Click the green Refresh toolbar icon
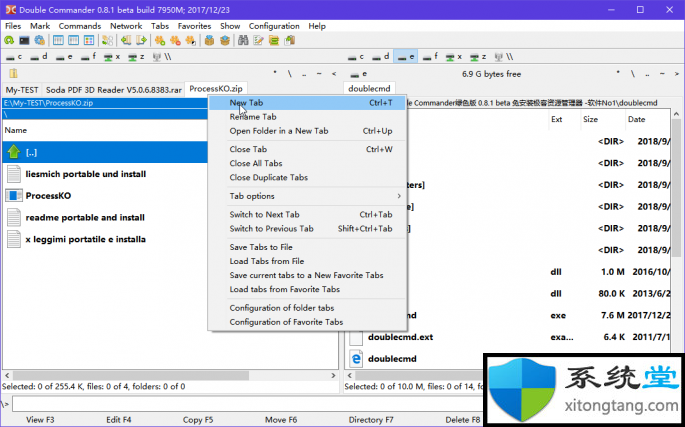This screenshot has height=427, width=685. click(x=9, y=41)
